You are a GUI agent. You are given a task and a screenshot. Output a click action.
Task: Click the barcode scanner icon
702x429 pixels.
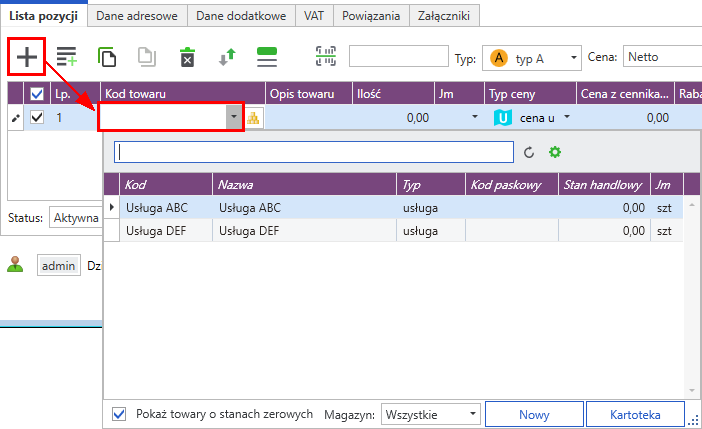click(x=325, y=56)
